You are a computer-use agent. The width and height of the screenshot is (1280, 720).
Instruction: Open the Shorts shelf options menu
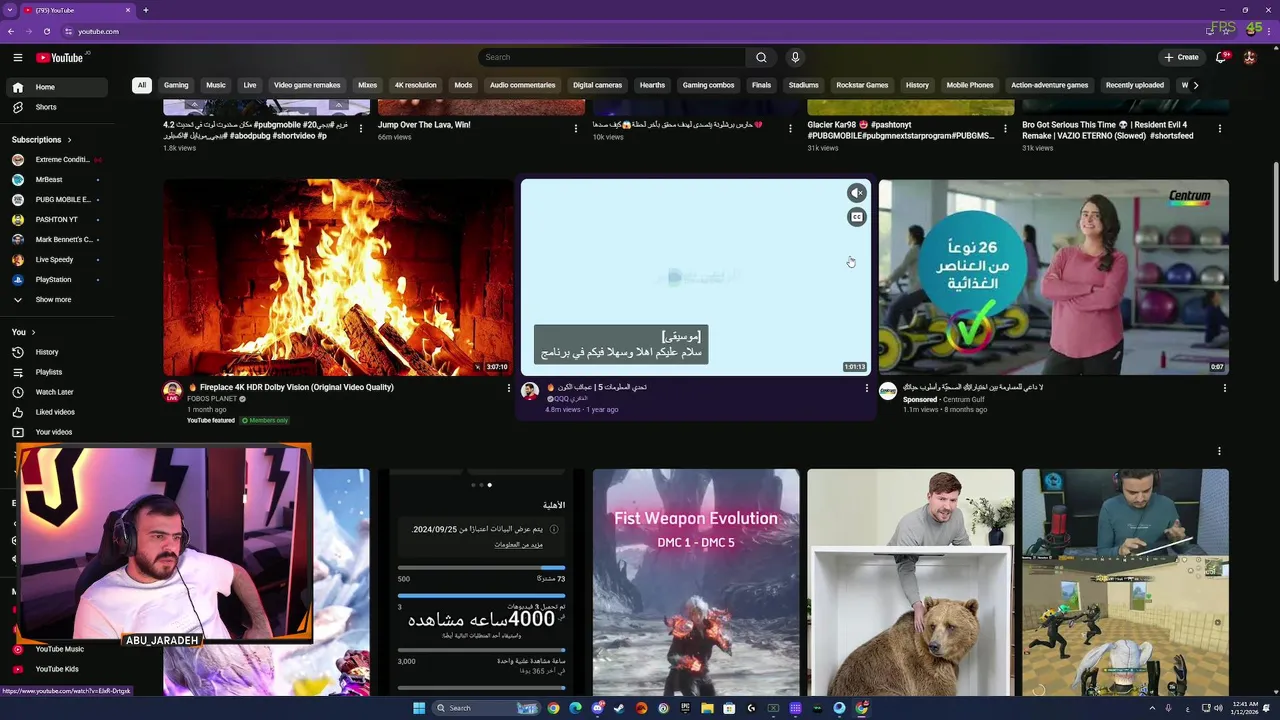click(1219, 451)
